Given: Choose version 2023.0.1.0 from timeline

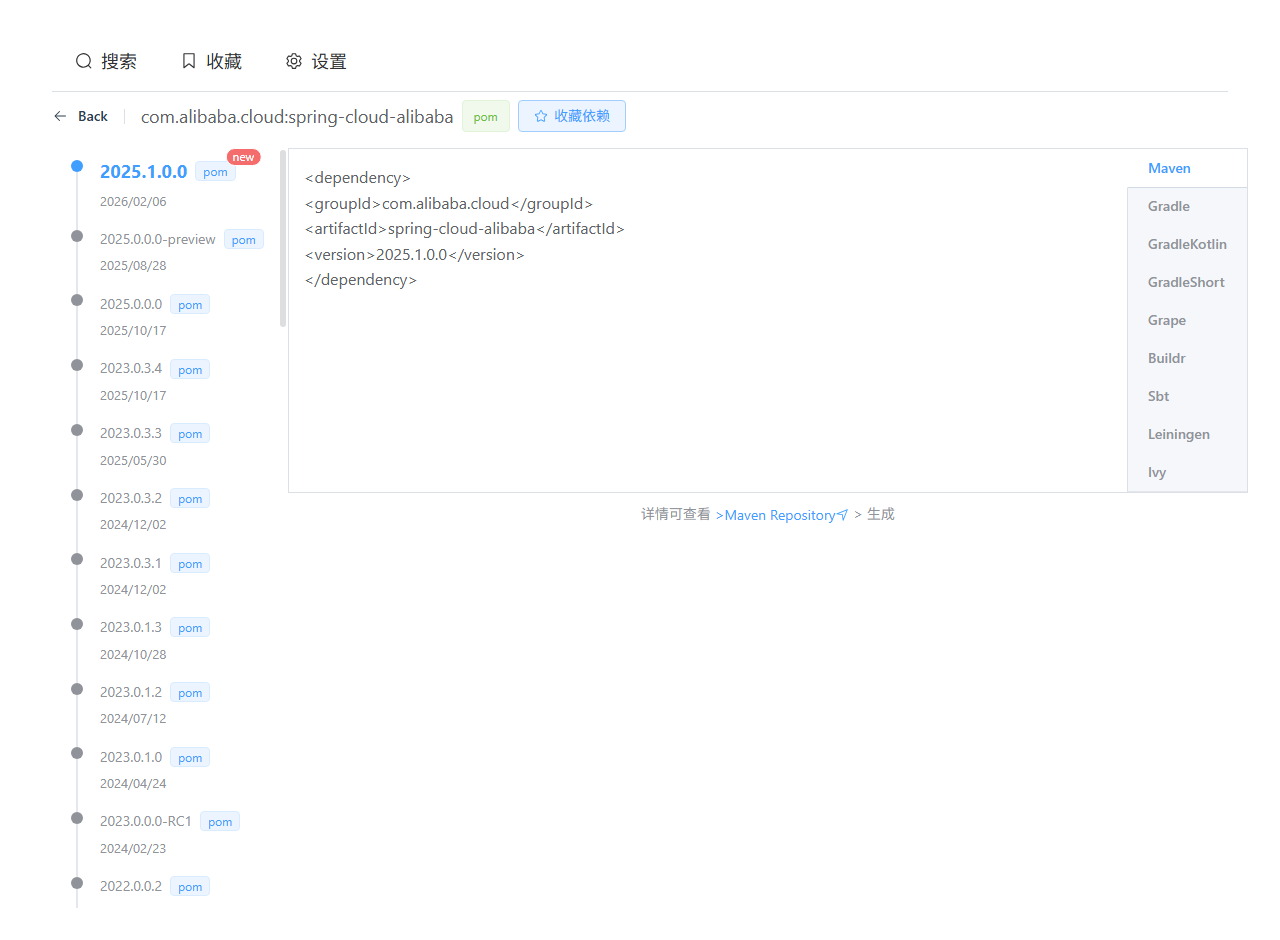Looking at the screenshot, I should (131, 756).
